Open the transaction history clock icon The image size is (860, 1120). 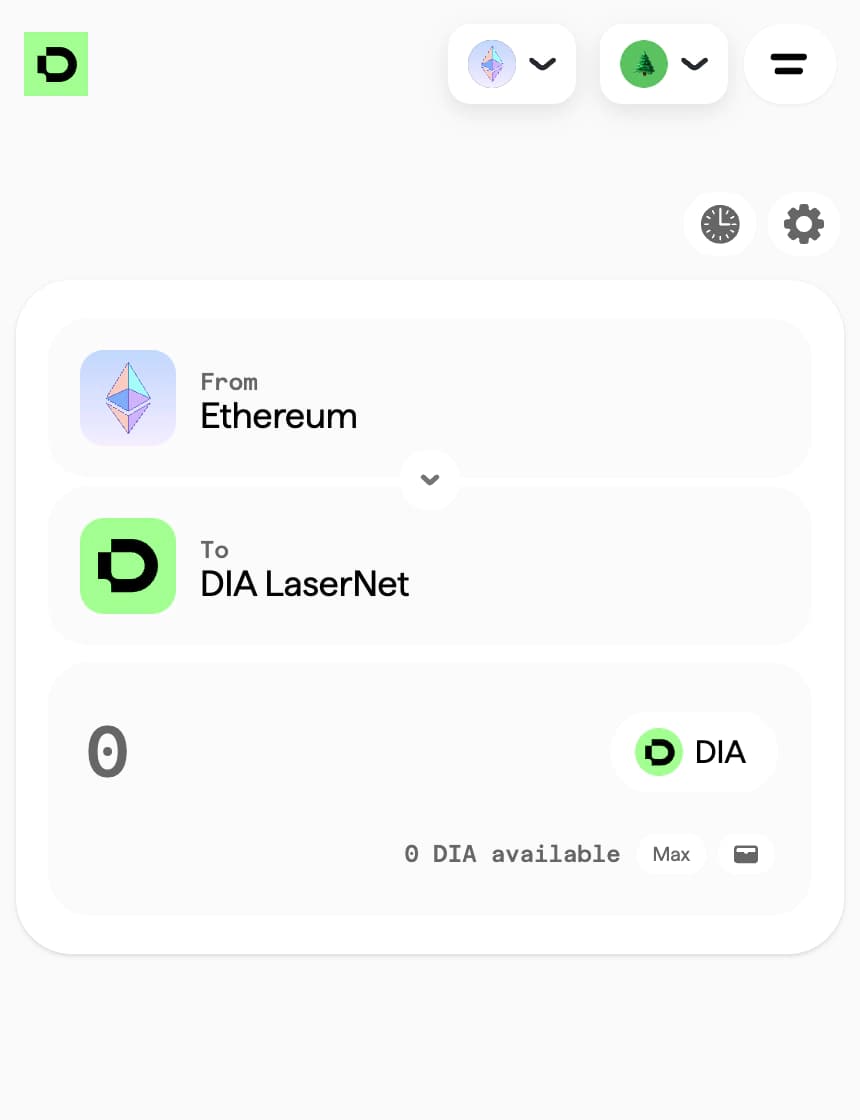point(720,224)
